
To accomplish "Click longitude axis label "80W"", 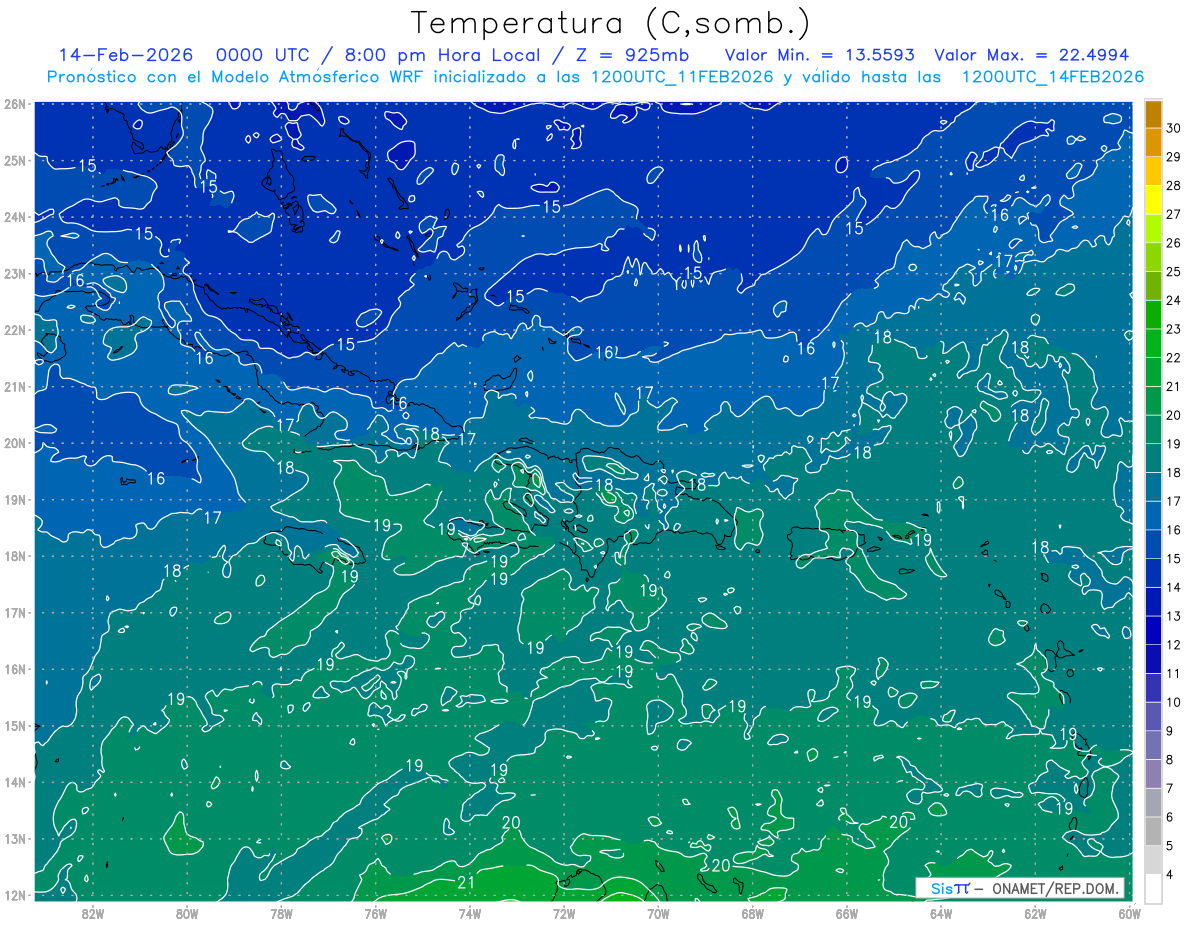I will (187, 913).
